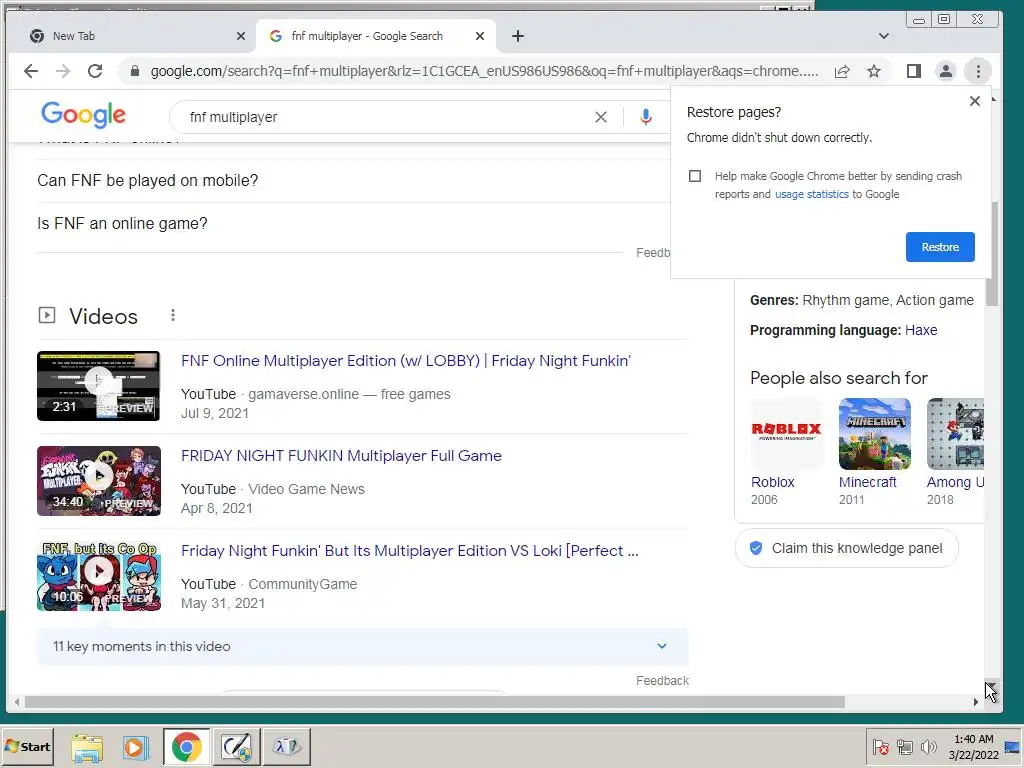Click the share this page icon

click(x=842, y=71)
